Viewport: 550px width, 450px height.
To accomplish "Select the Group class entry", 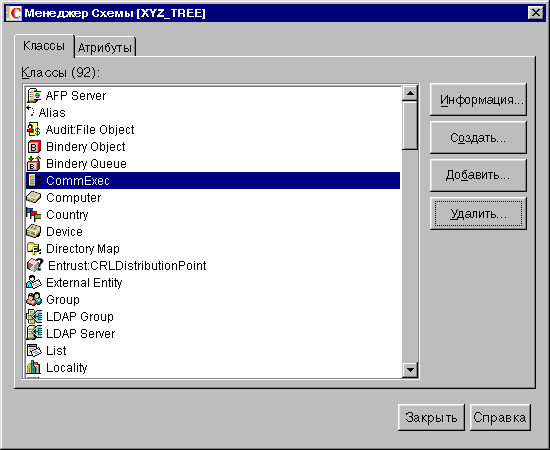I will click(213, 300).
